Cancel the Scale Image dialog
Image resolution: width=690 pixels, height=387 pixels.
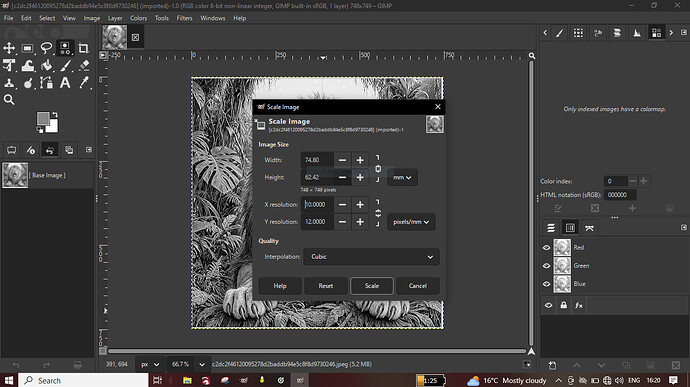418,286
